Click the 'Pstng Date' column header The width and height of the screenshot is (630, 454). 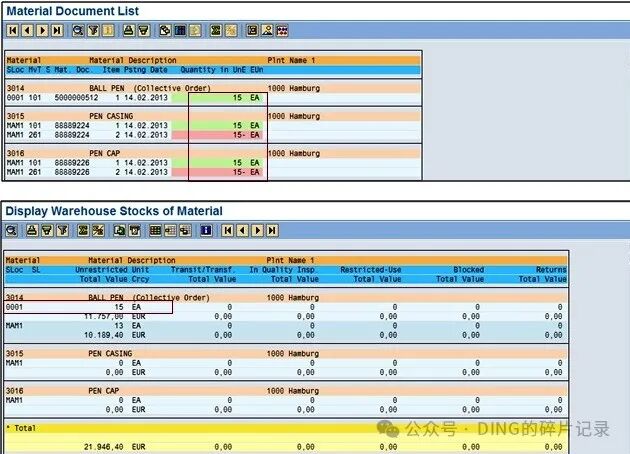coord(145,70)
